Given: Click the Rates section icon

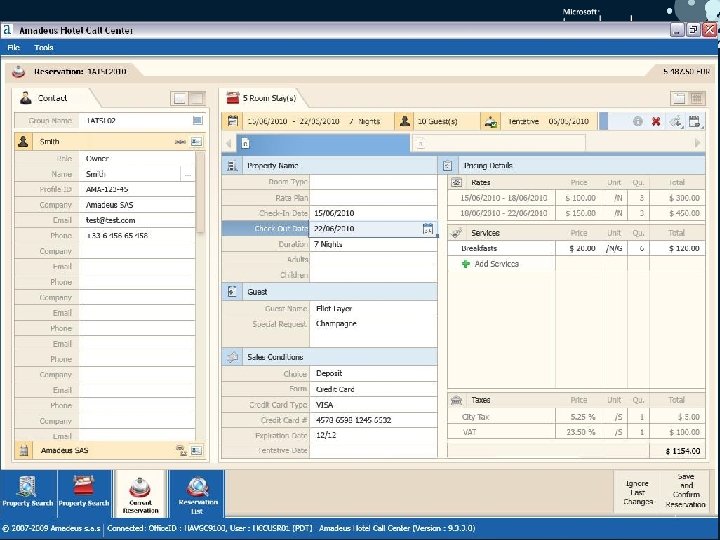Looking at the screenshot, I should pyautogui.click(x=456, y=182).
